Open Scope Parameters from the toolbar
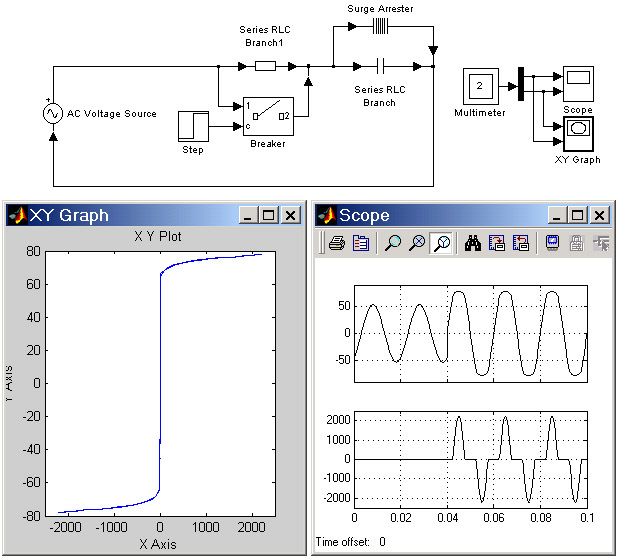Viewport: 617px width, 558px height. tap(361, 243)
